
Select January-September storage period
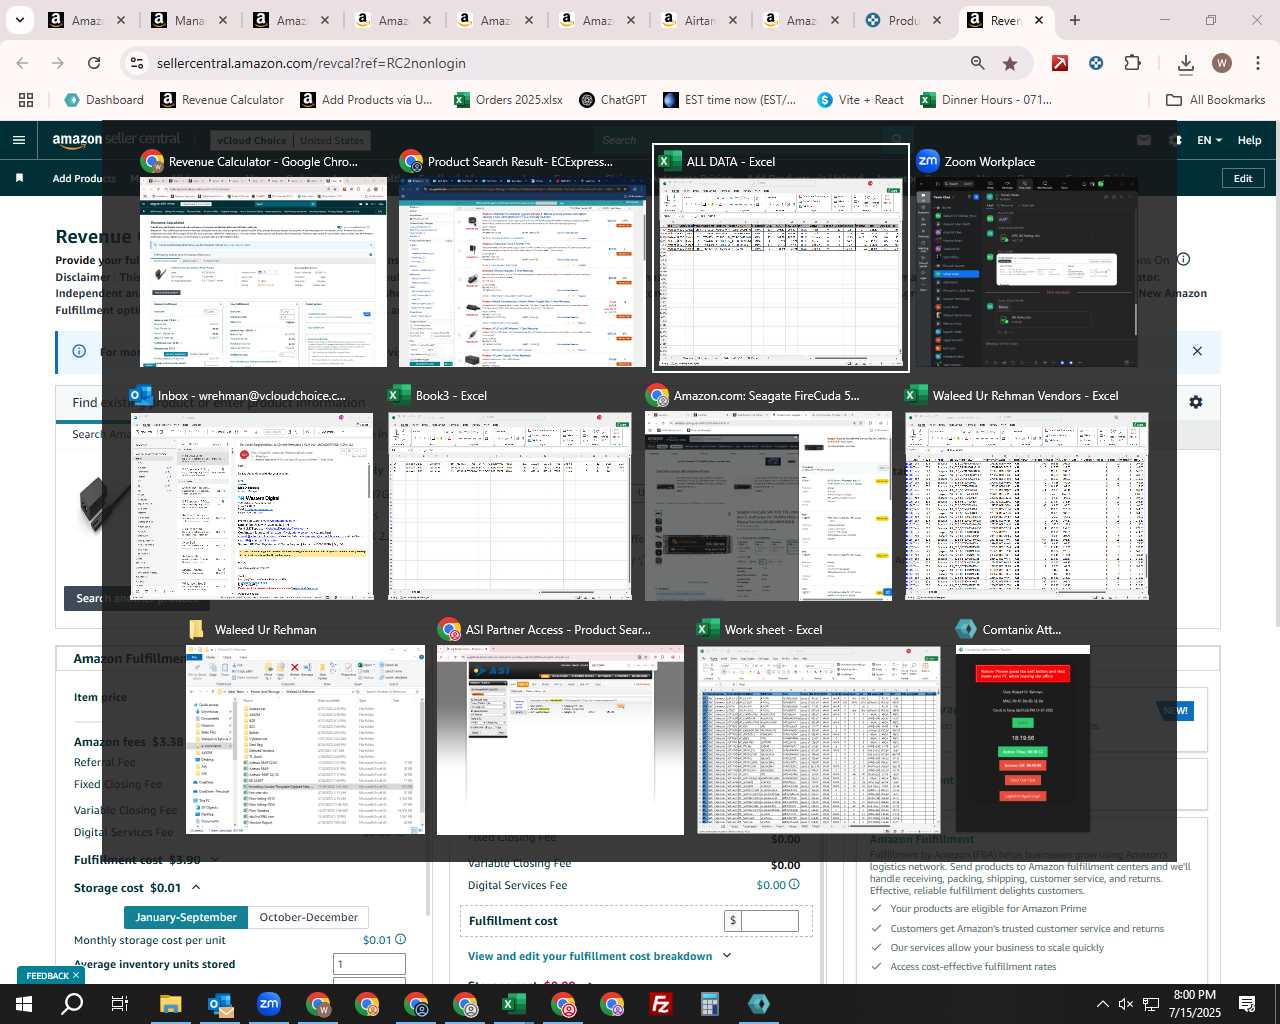click(186, 917)
